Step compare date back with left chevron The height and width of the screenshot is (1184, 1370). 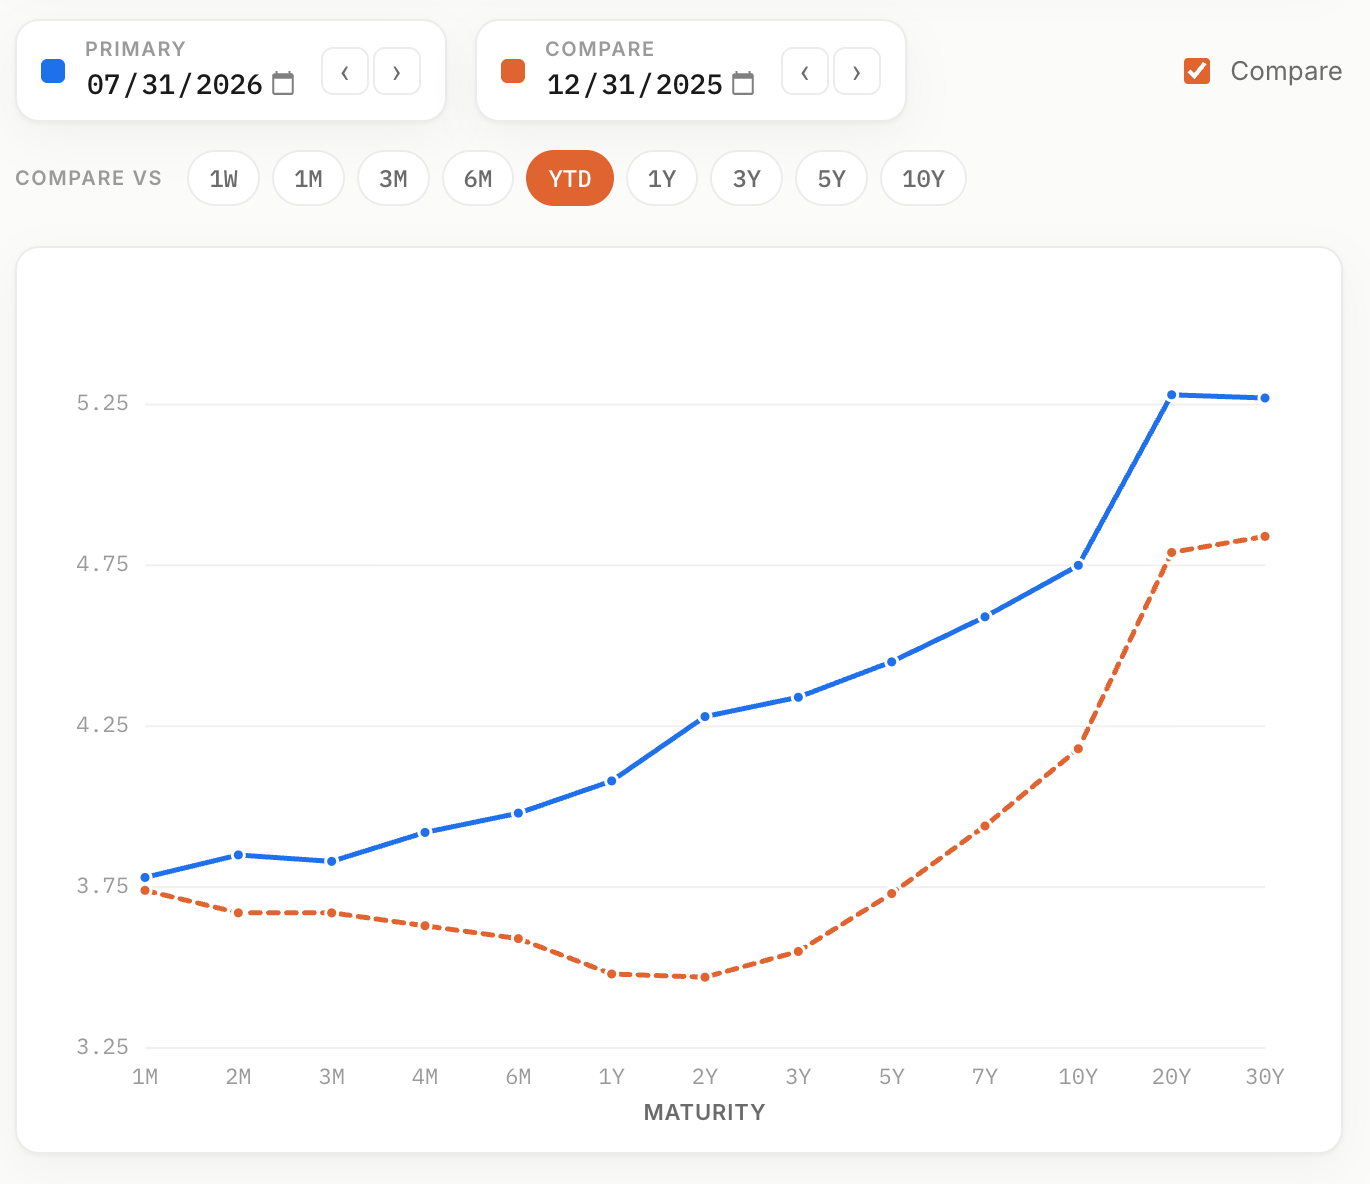click(x=805, y=72)
